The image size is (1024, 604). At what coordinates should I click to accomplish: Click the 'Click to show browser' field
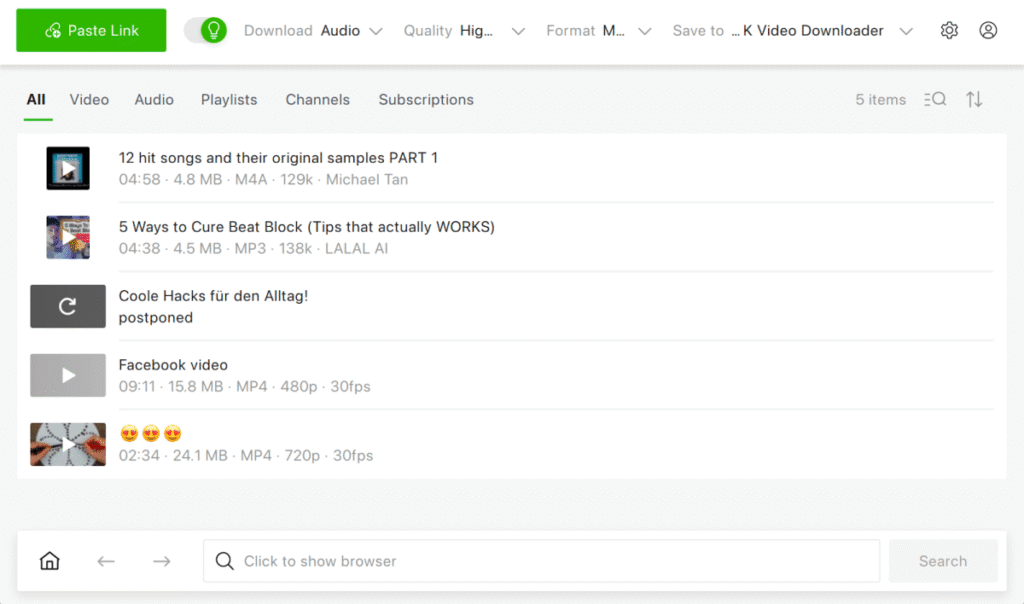(x=541, y=561)
